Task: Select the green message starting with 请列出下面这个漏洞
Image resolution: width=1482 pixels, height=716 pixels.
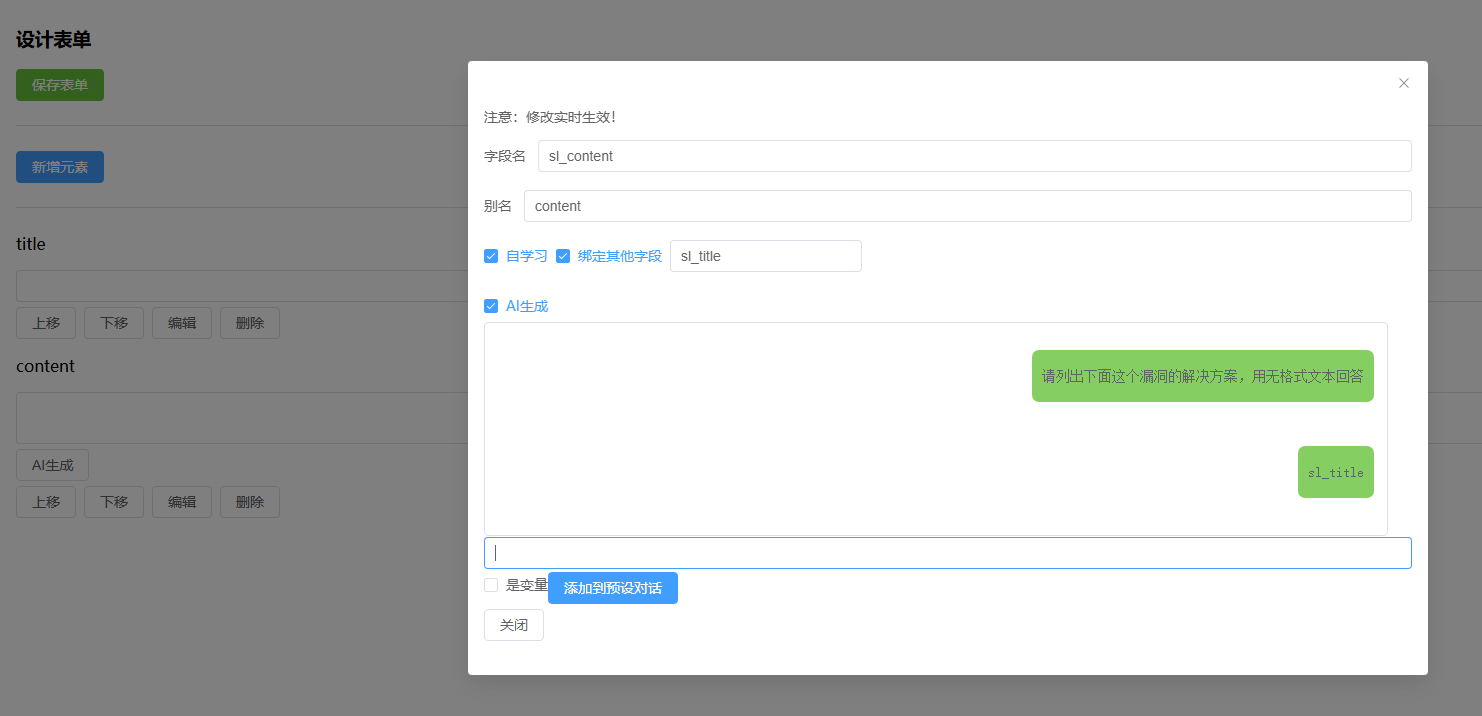Action: (1202, 376)
